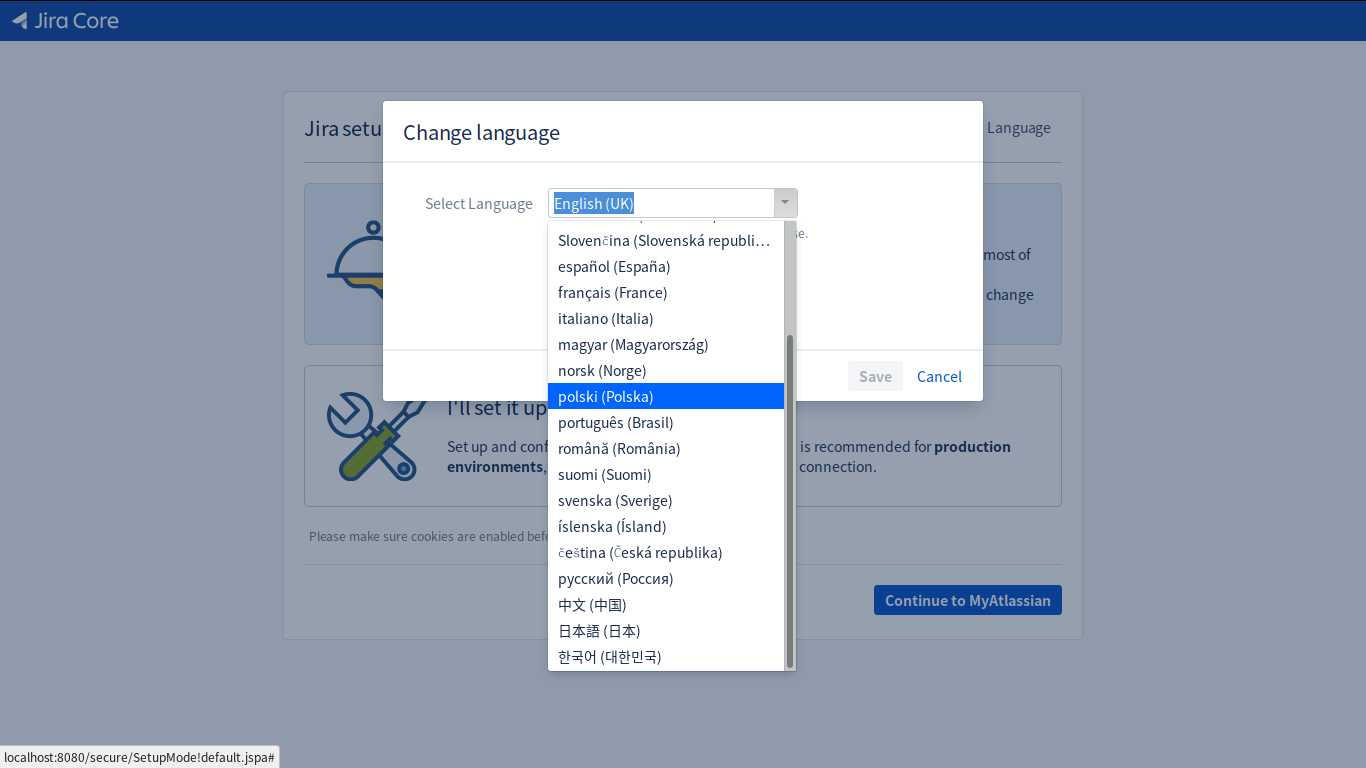Image resolution: width=1366 pixels, height=768 pixels.
Task: Select español (España) from the list
Action: click(x=666, y=266)
